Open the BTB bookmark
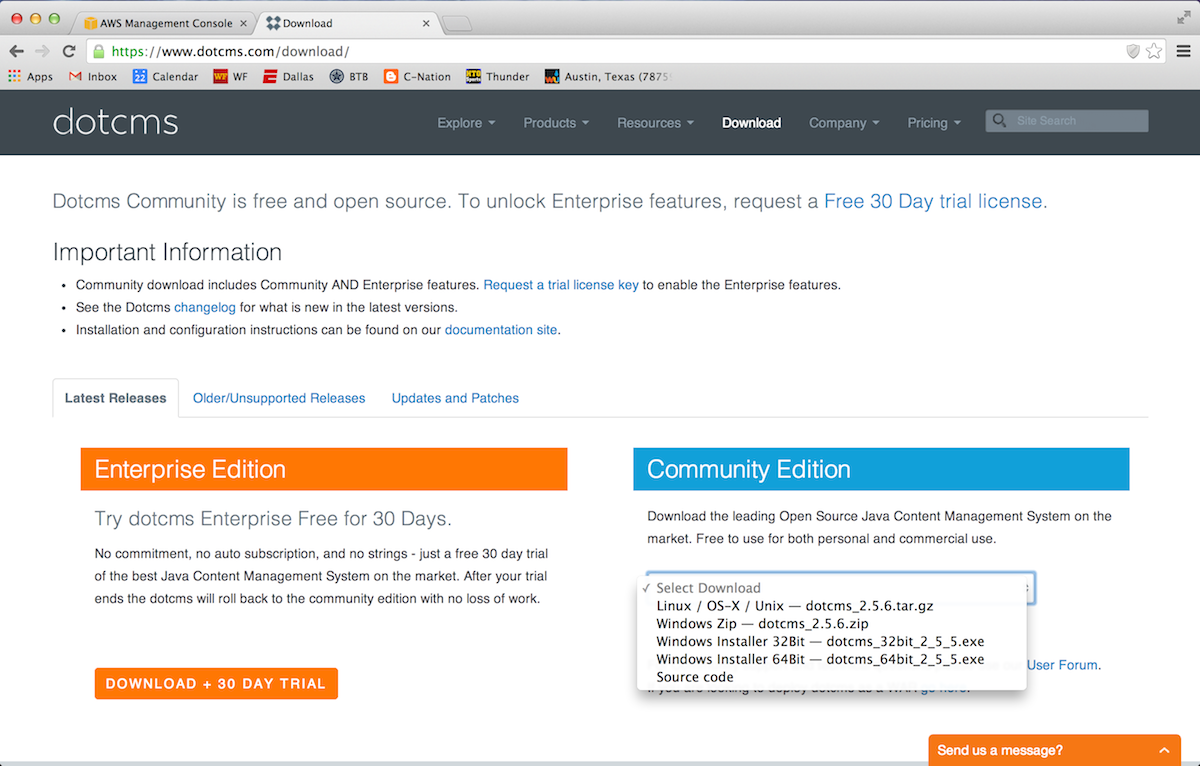Screen dimensions: 1200x766 coord(348,76)
